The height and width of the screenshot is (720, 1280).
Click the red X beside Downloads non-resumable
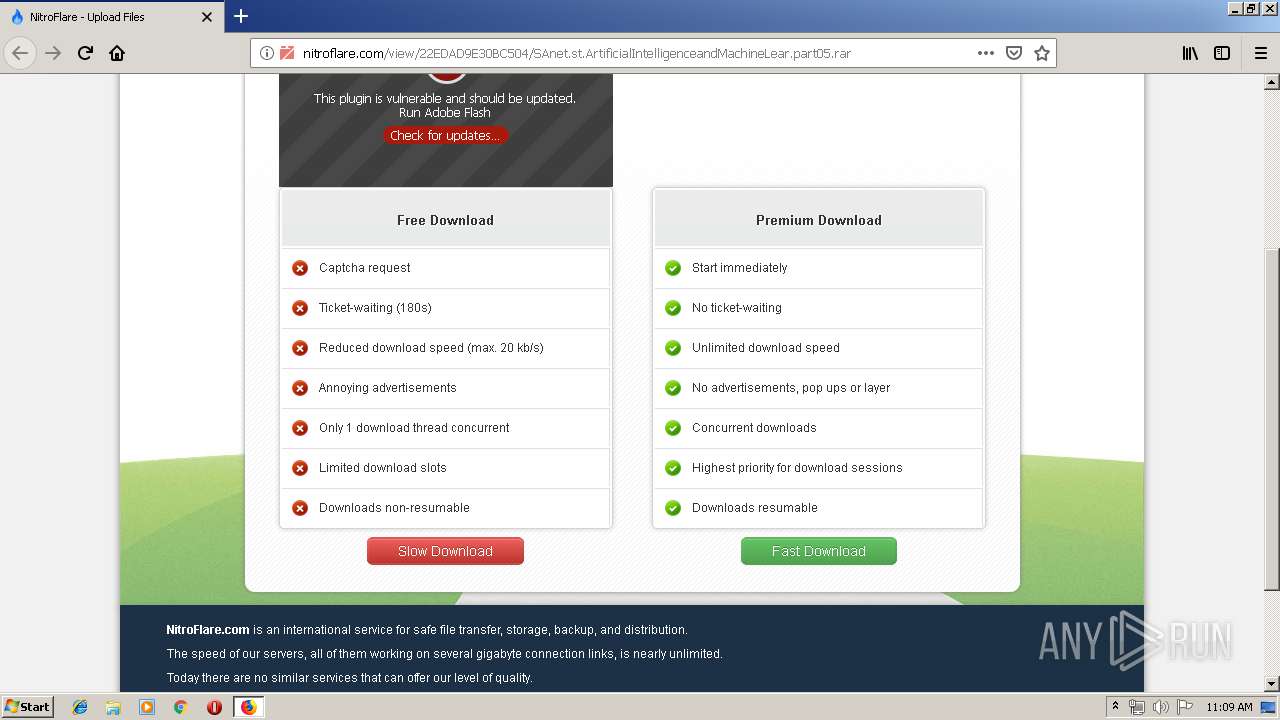pyautogui.click(x=299, y=508)
